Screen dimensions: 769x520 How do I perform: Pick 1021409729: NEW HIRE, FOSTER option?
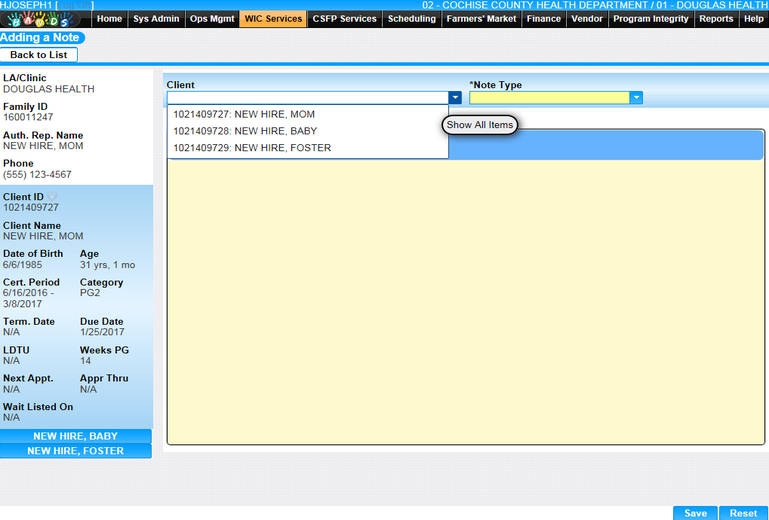click(x=252, y=148)
